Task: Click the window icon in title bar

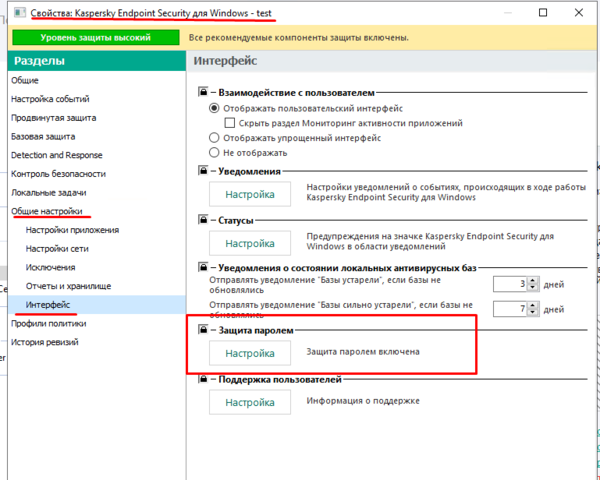Action: pos(20,13)
